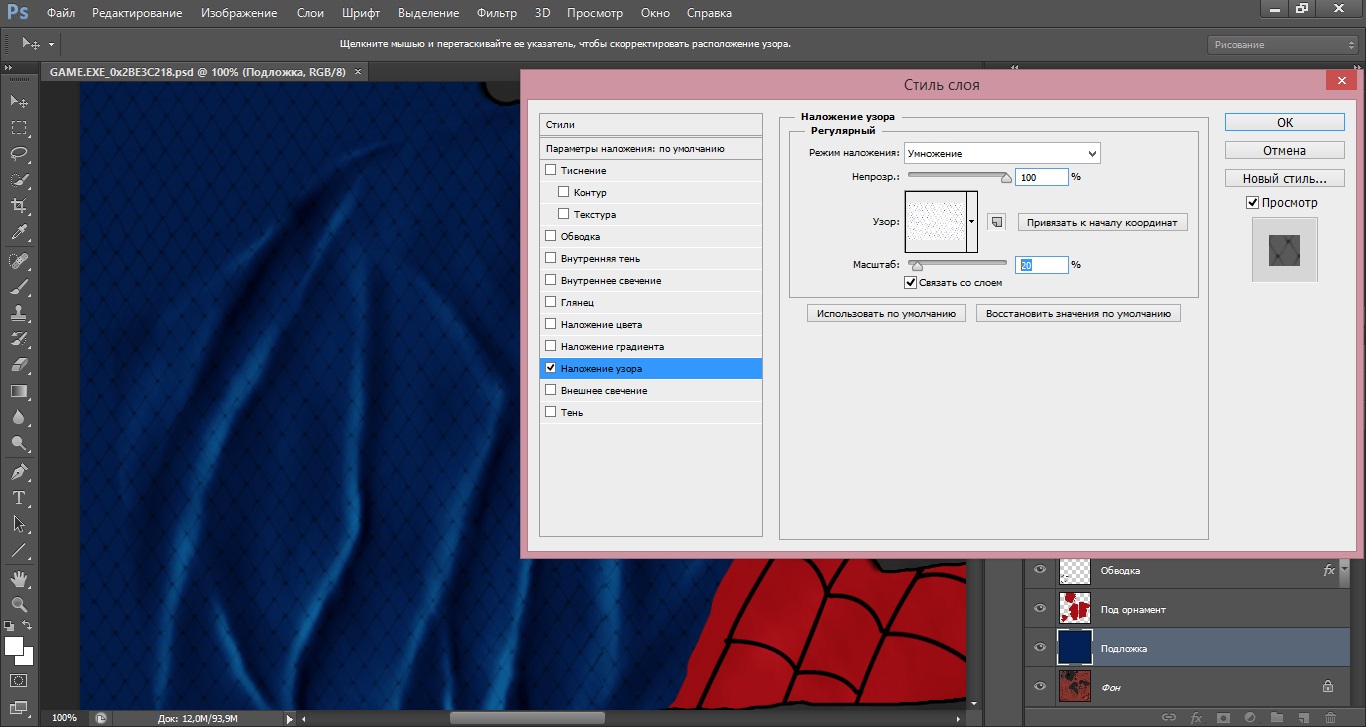Select the Pen tool
This screenshot has height=727, width=1366.
tap(19, 471)
